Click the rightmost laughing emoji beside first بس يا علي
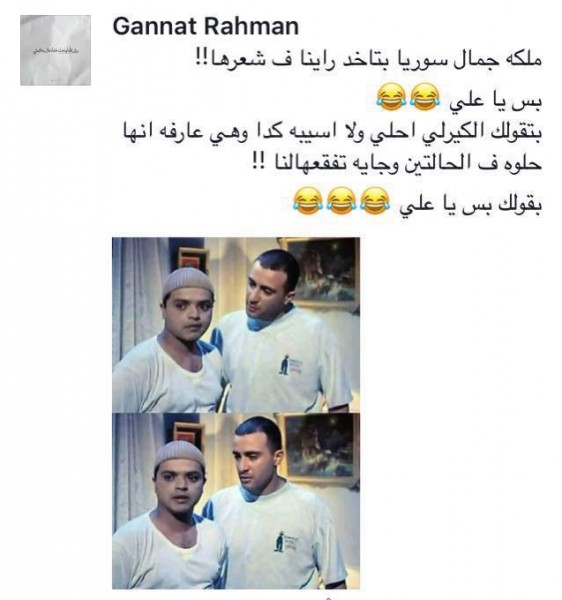The image size is (562, 600). coord(425,97)
